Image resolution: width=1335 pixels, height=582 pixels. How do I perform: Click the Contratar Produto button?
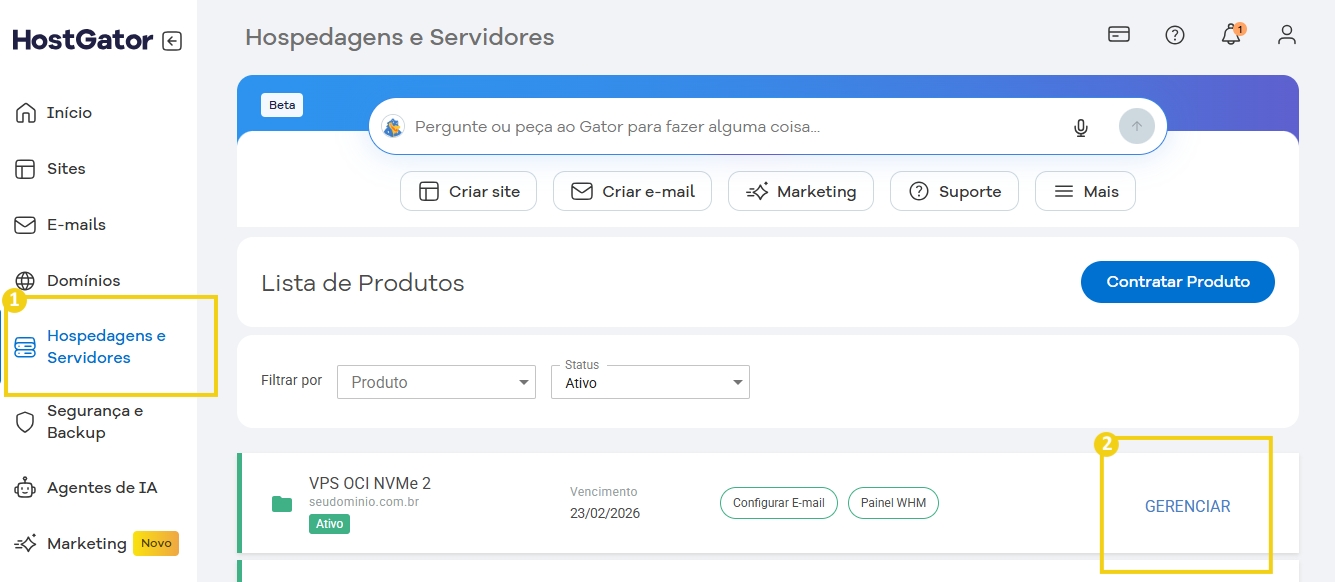point(1177,282)
